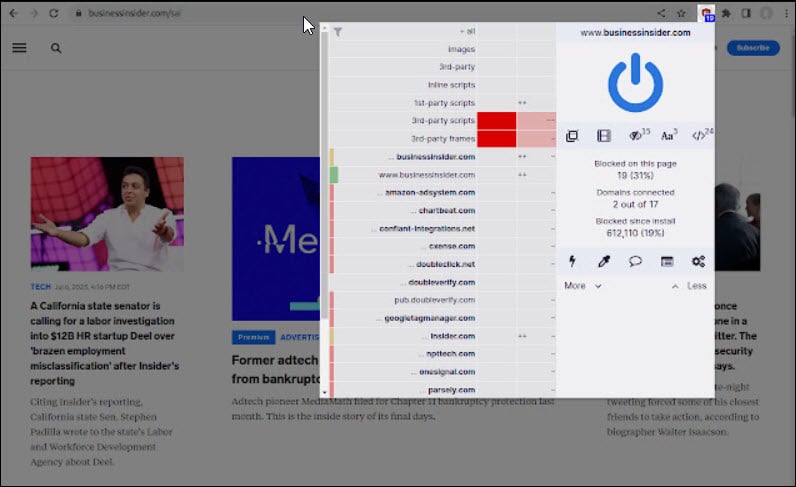The height and width of the screenshot is (487, 796).
Task: Select cxense.com domain row
Action: (442, 246)
